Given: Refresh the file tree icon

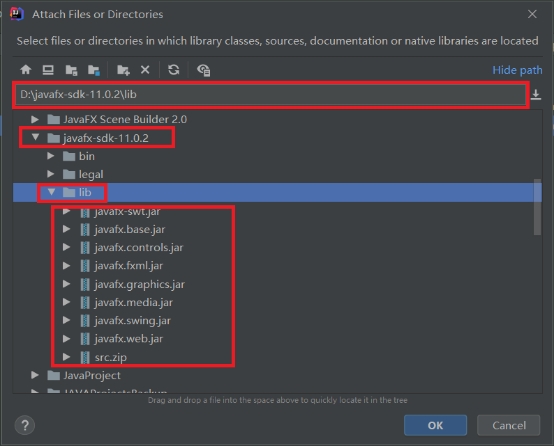Looking at the screenshot, I should (x=173, y=70).
